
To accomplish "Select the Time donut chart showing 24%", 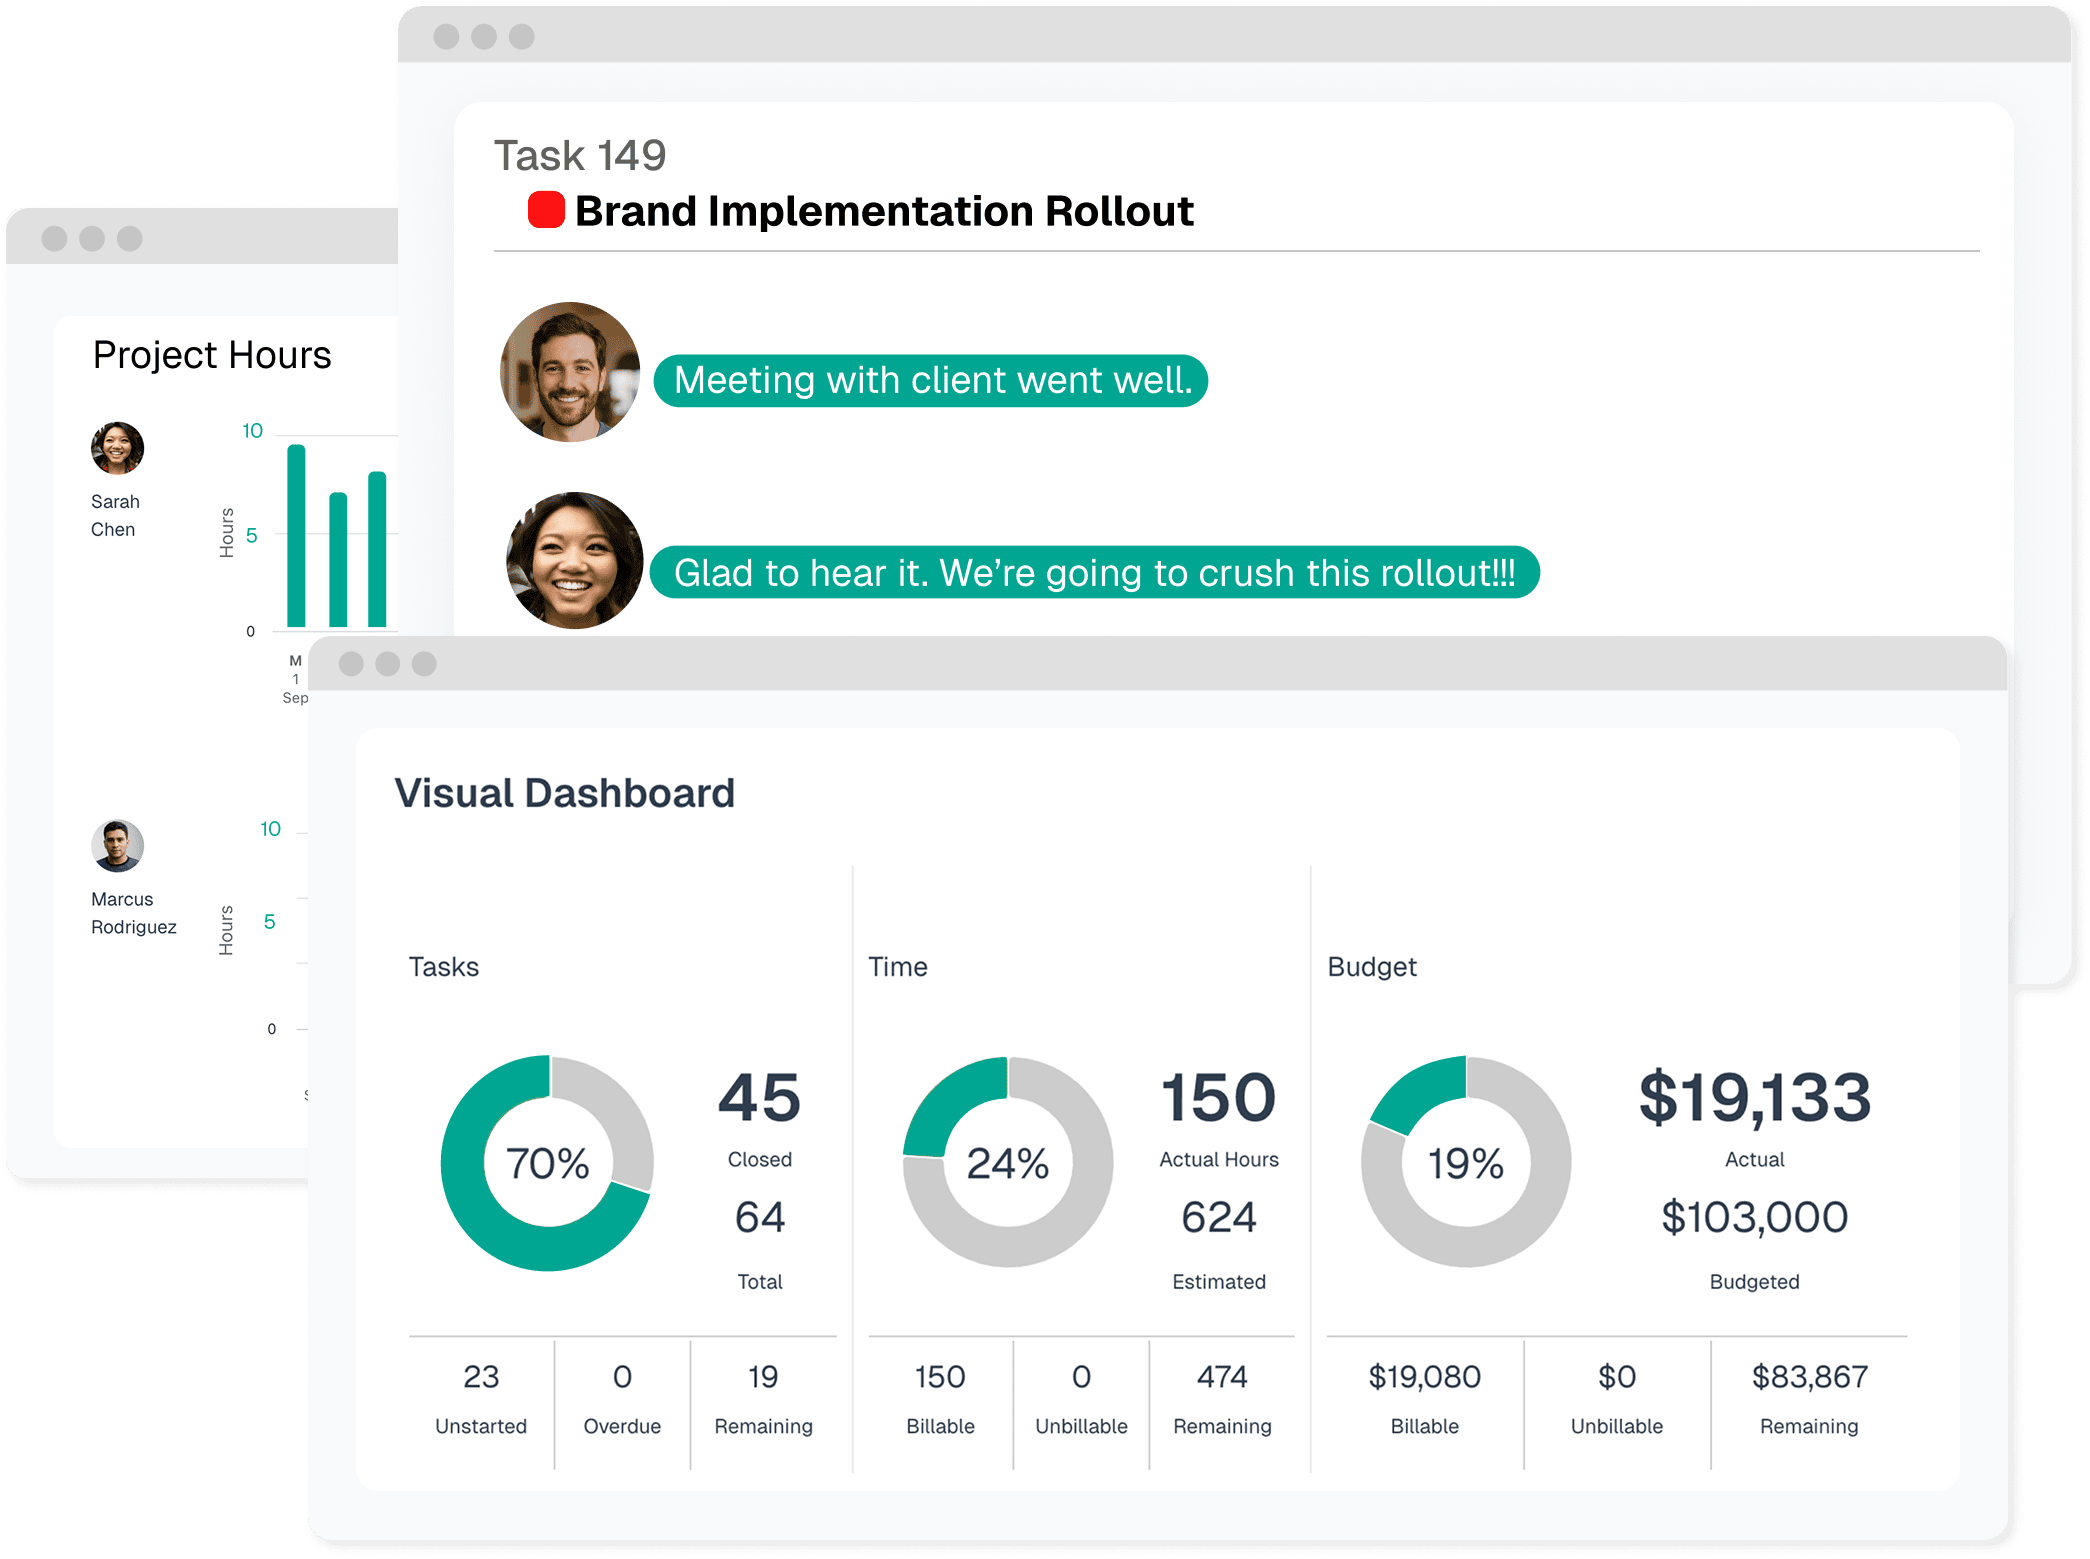I will (x=1007, y=1162).
